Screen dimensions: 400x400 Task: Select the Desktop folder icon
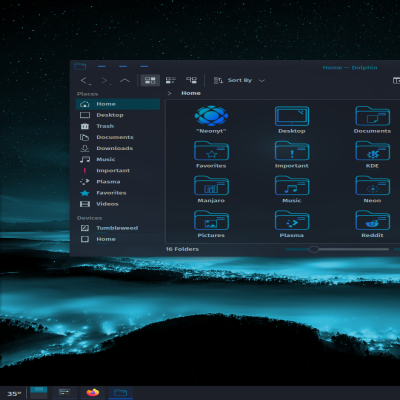pos(292,116)
